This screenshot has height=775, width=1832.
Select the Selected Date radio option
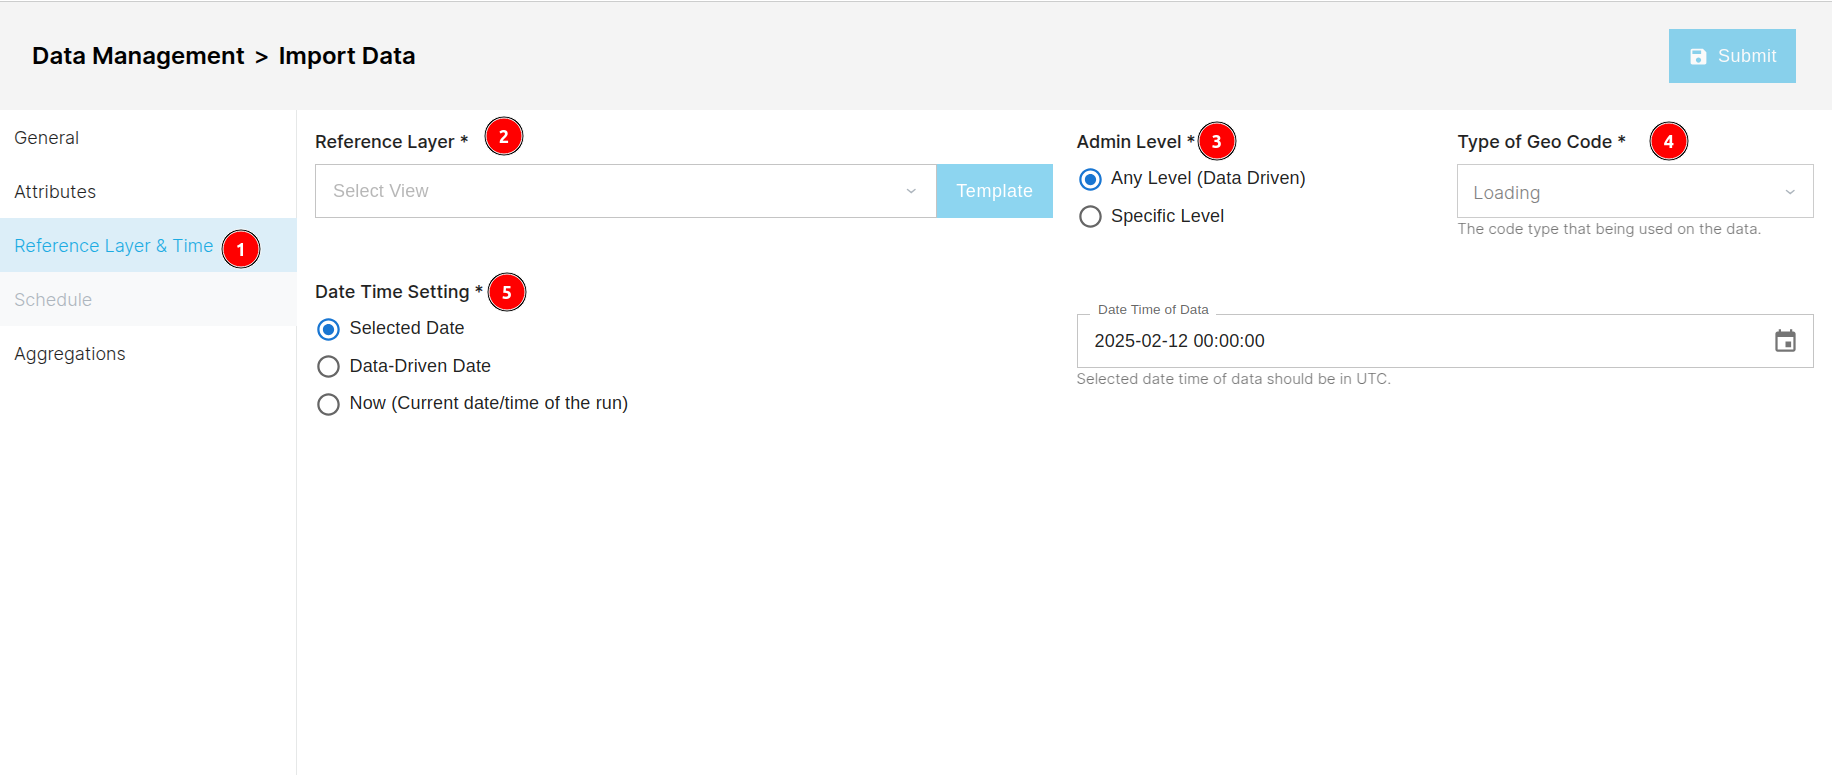point(328,329)
